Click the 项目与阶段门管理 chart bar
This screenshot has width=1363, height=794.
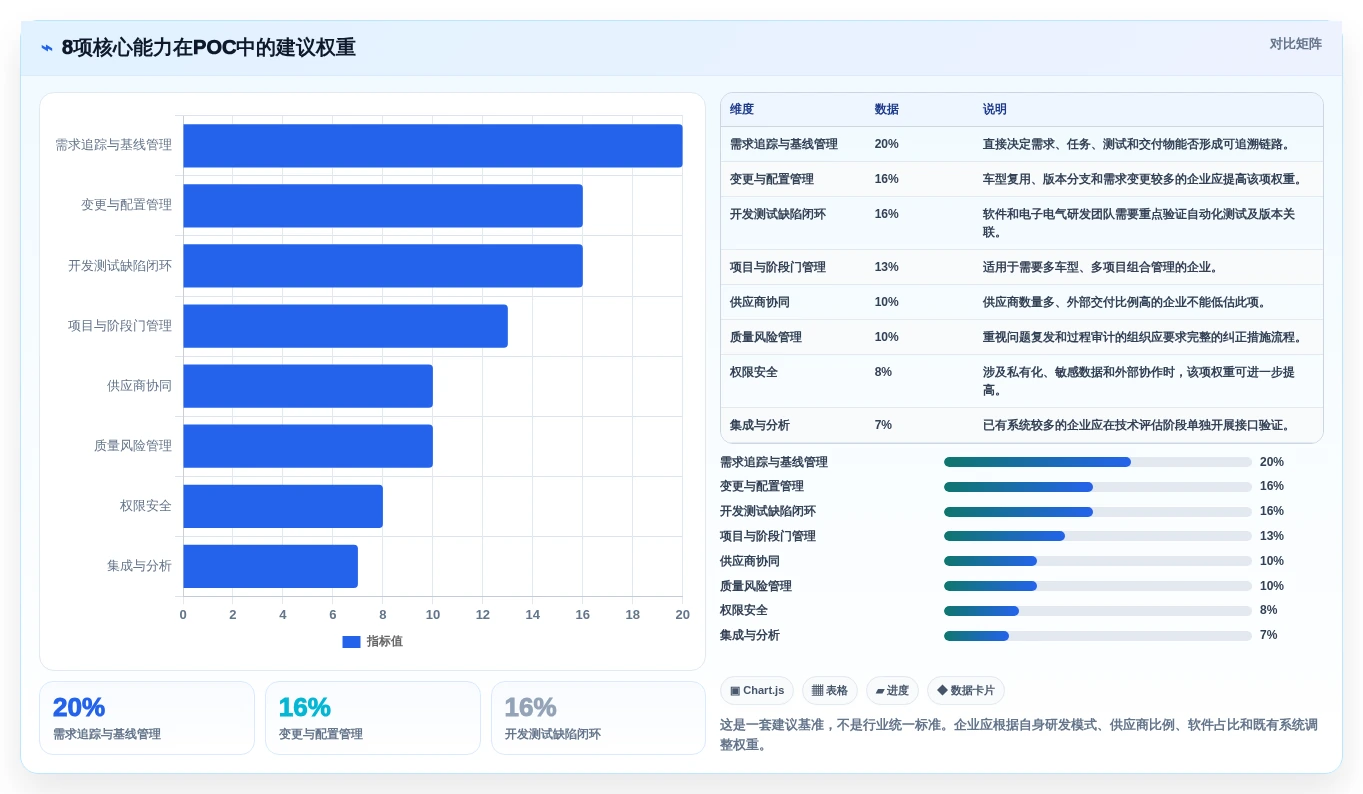point(345,326)
